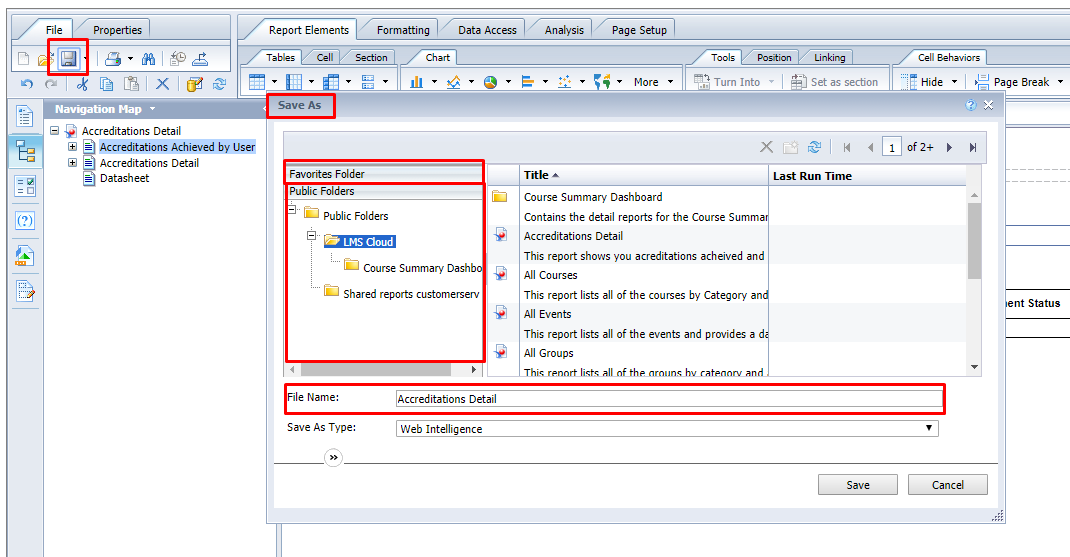Screen dimensions: 1070x557
Task: Click the Cut scissors icon
Action: [x=83, y=84]
